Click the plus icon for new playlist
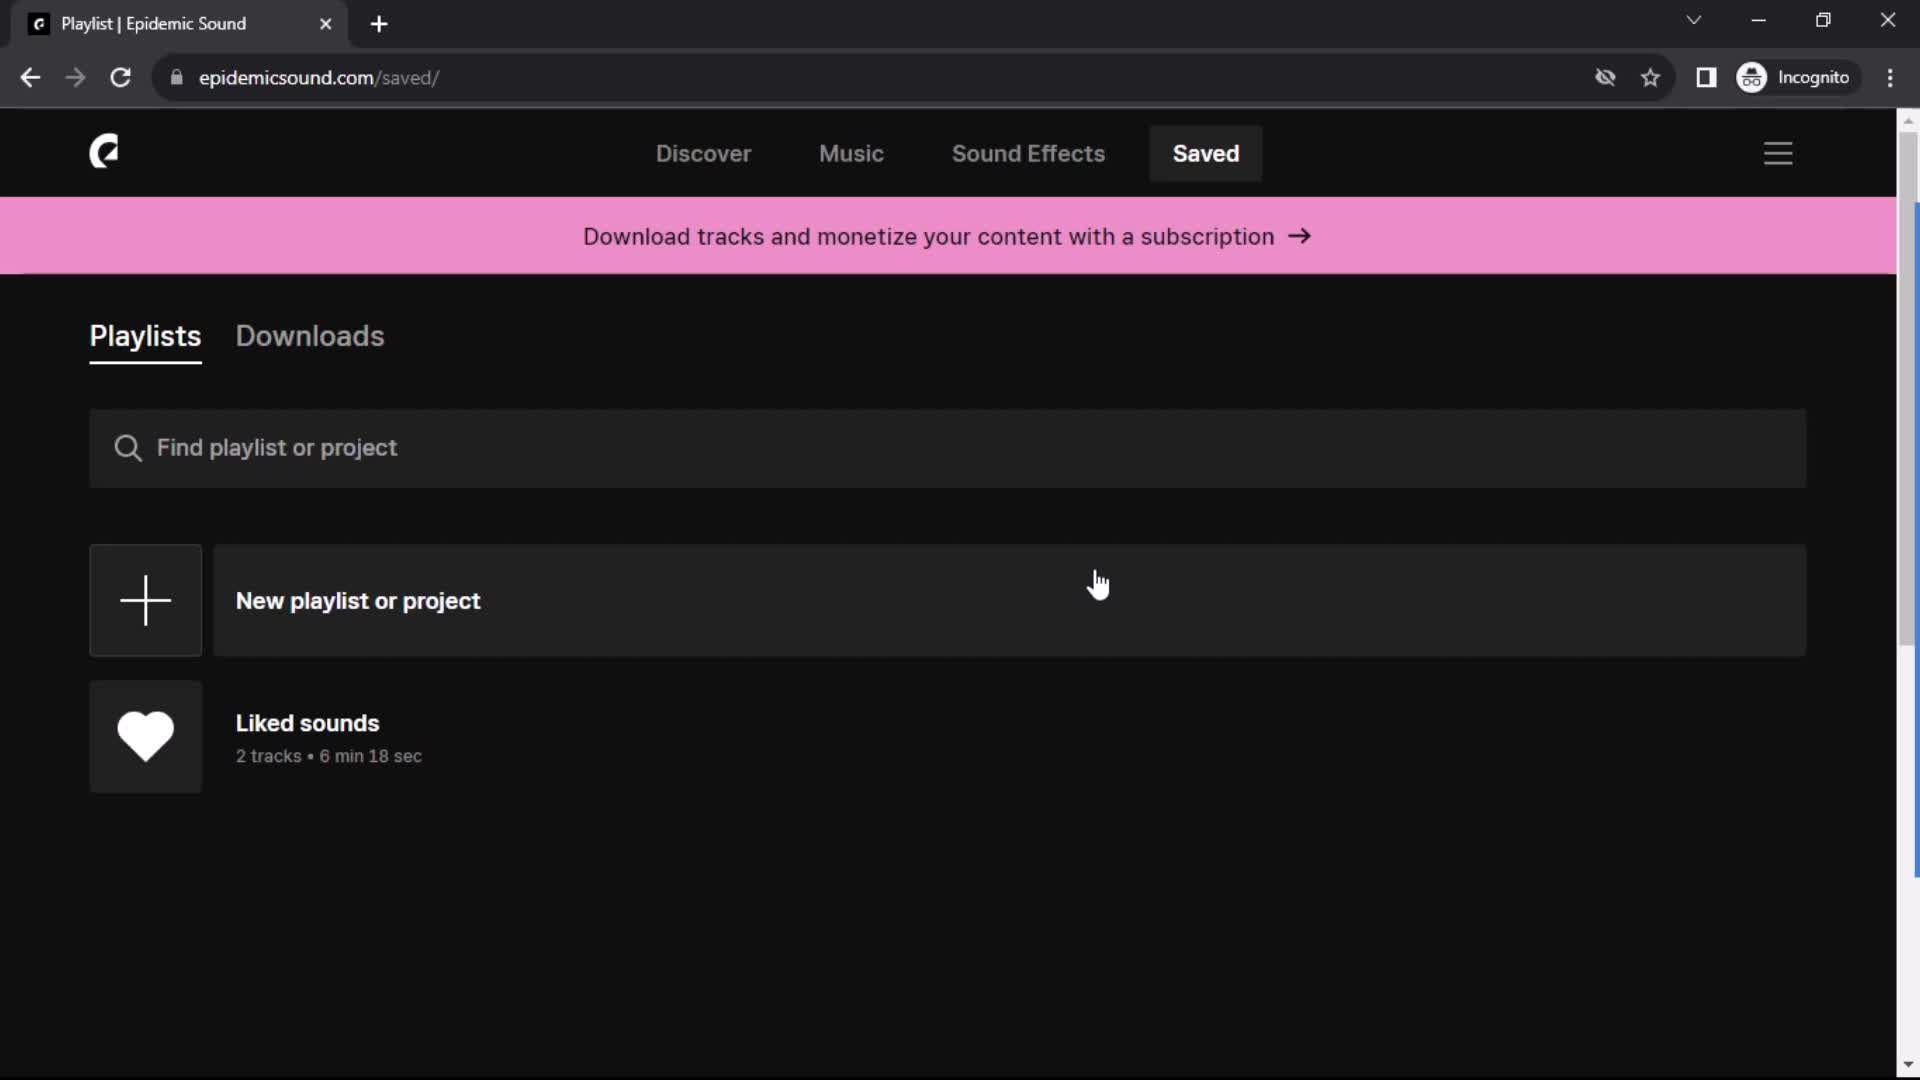The height and width of the screenshot is (1080, 1920). [145, 600]
